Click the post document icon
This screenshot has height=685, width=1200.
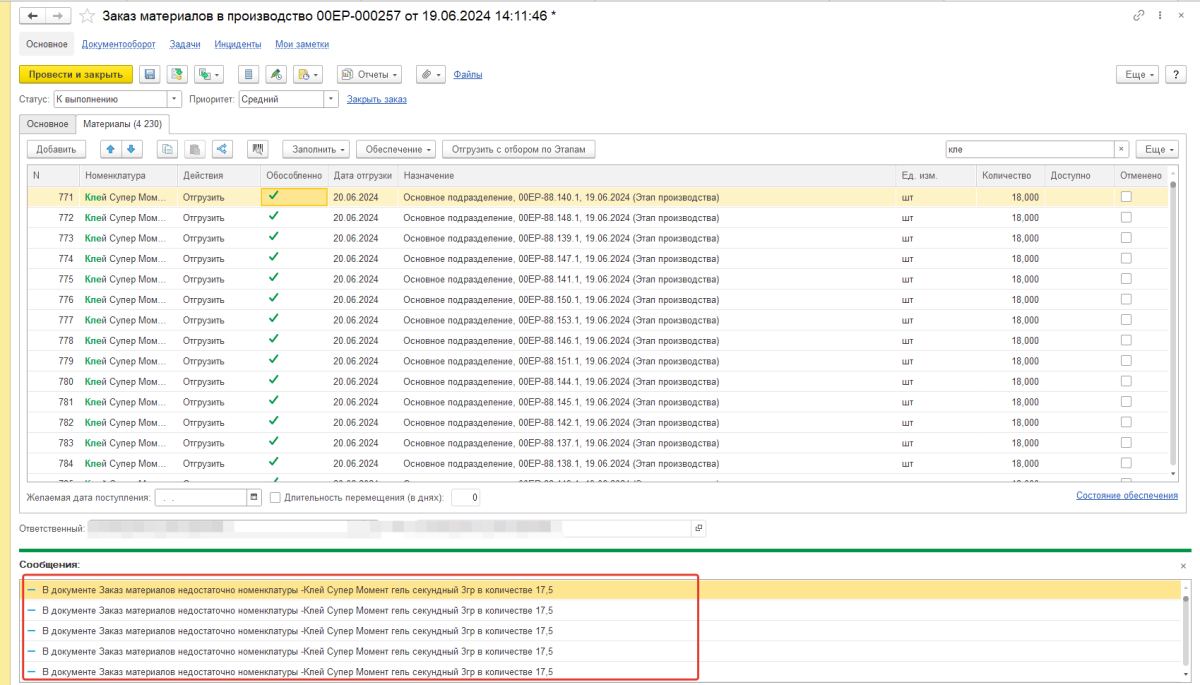click(x=178, y=74)
